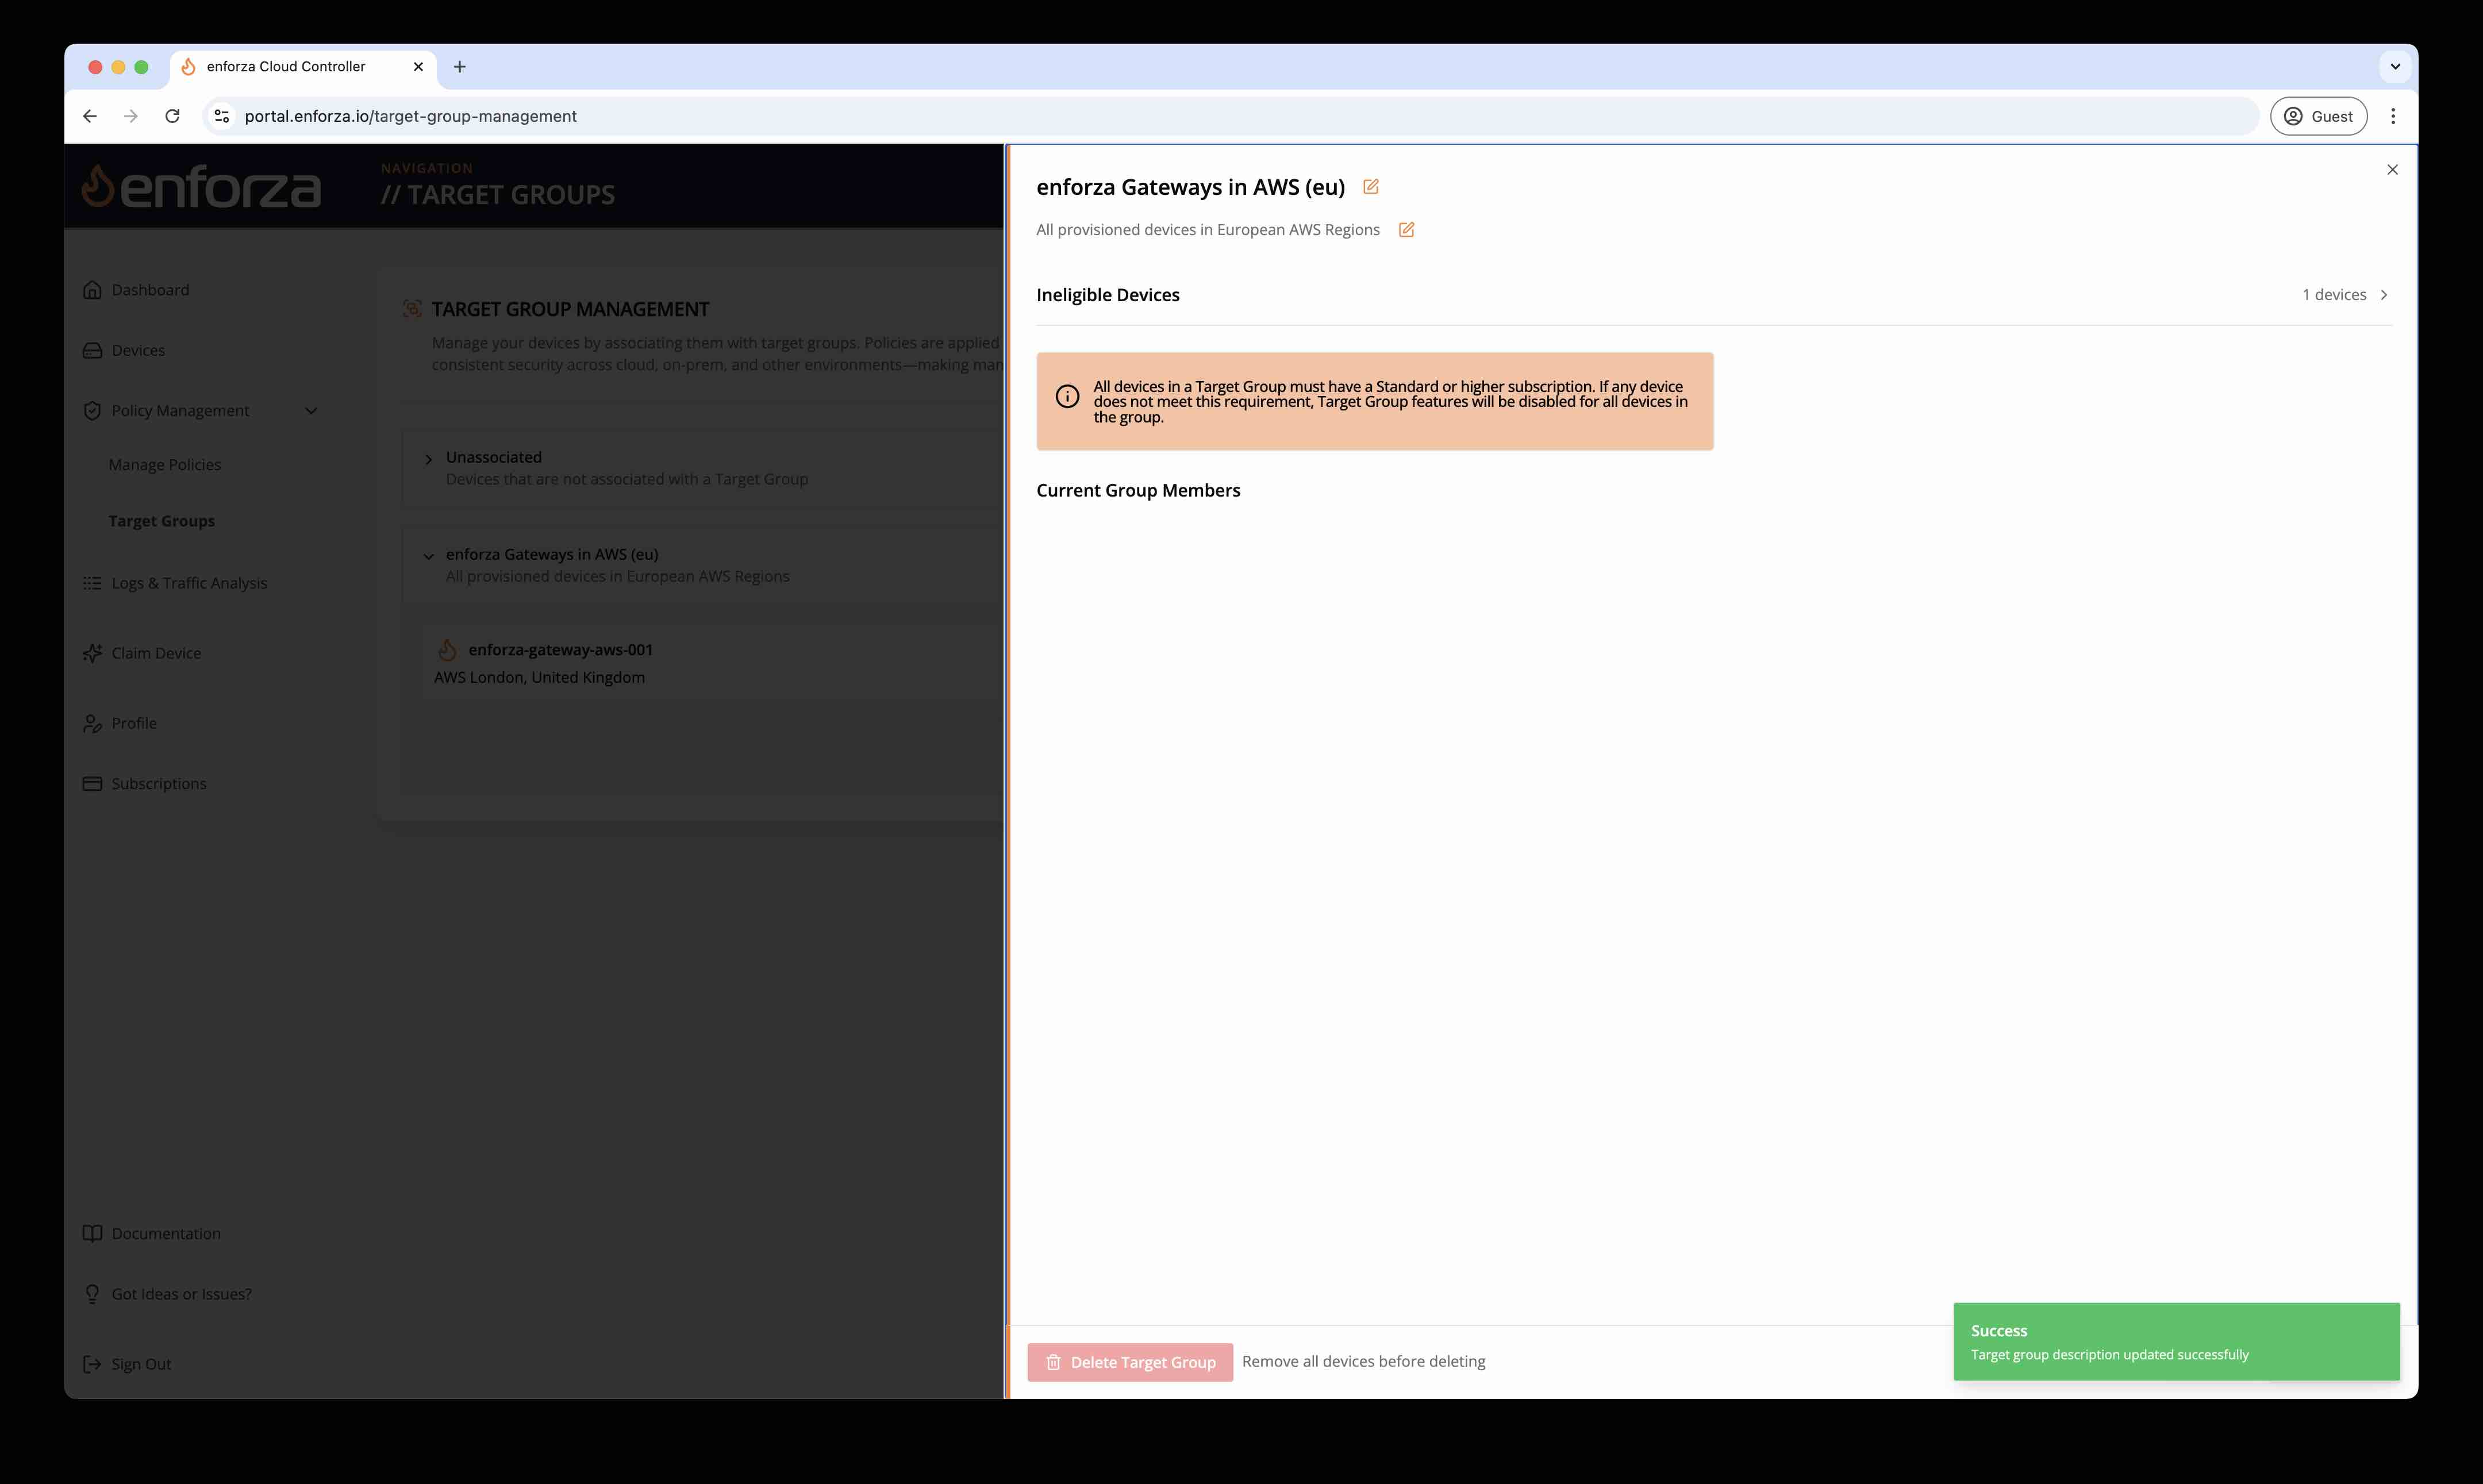The image size is (2483, 1484).
Task: Open the Chrome three-dot menu
Action: (x=2393, y=116)
